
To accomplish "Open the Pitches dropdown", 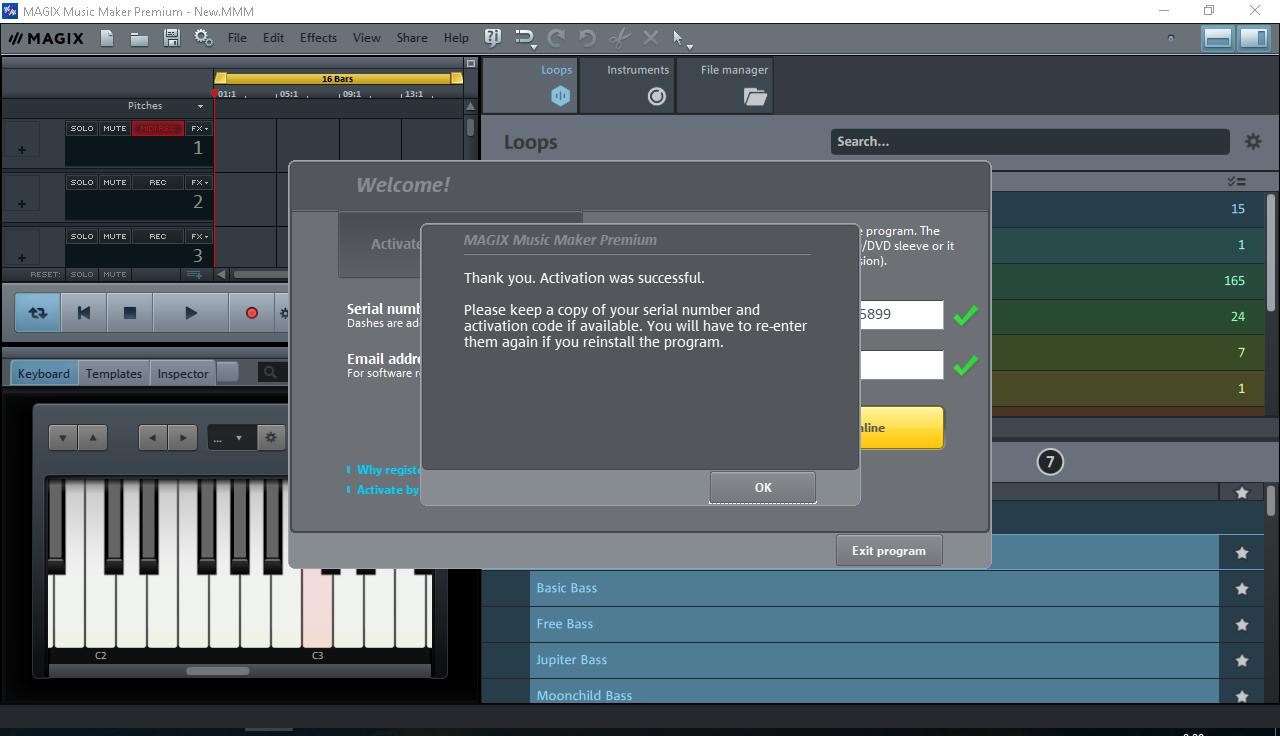I will pyautogui.click(x=198, y=105).
